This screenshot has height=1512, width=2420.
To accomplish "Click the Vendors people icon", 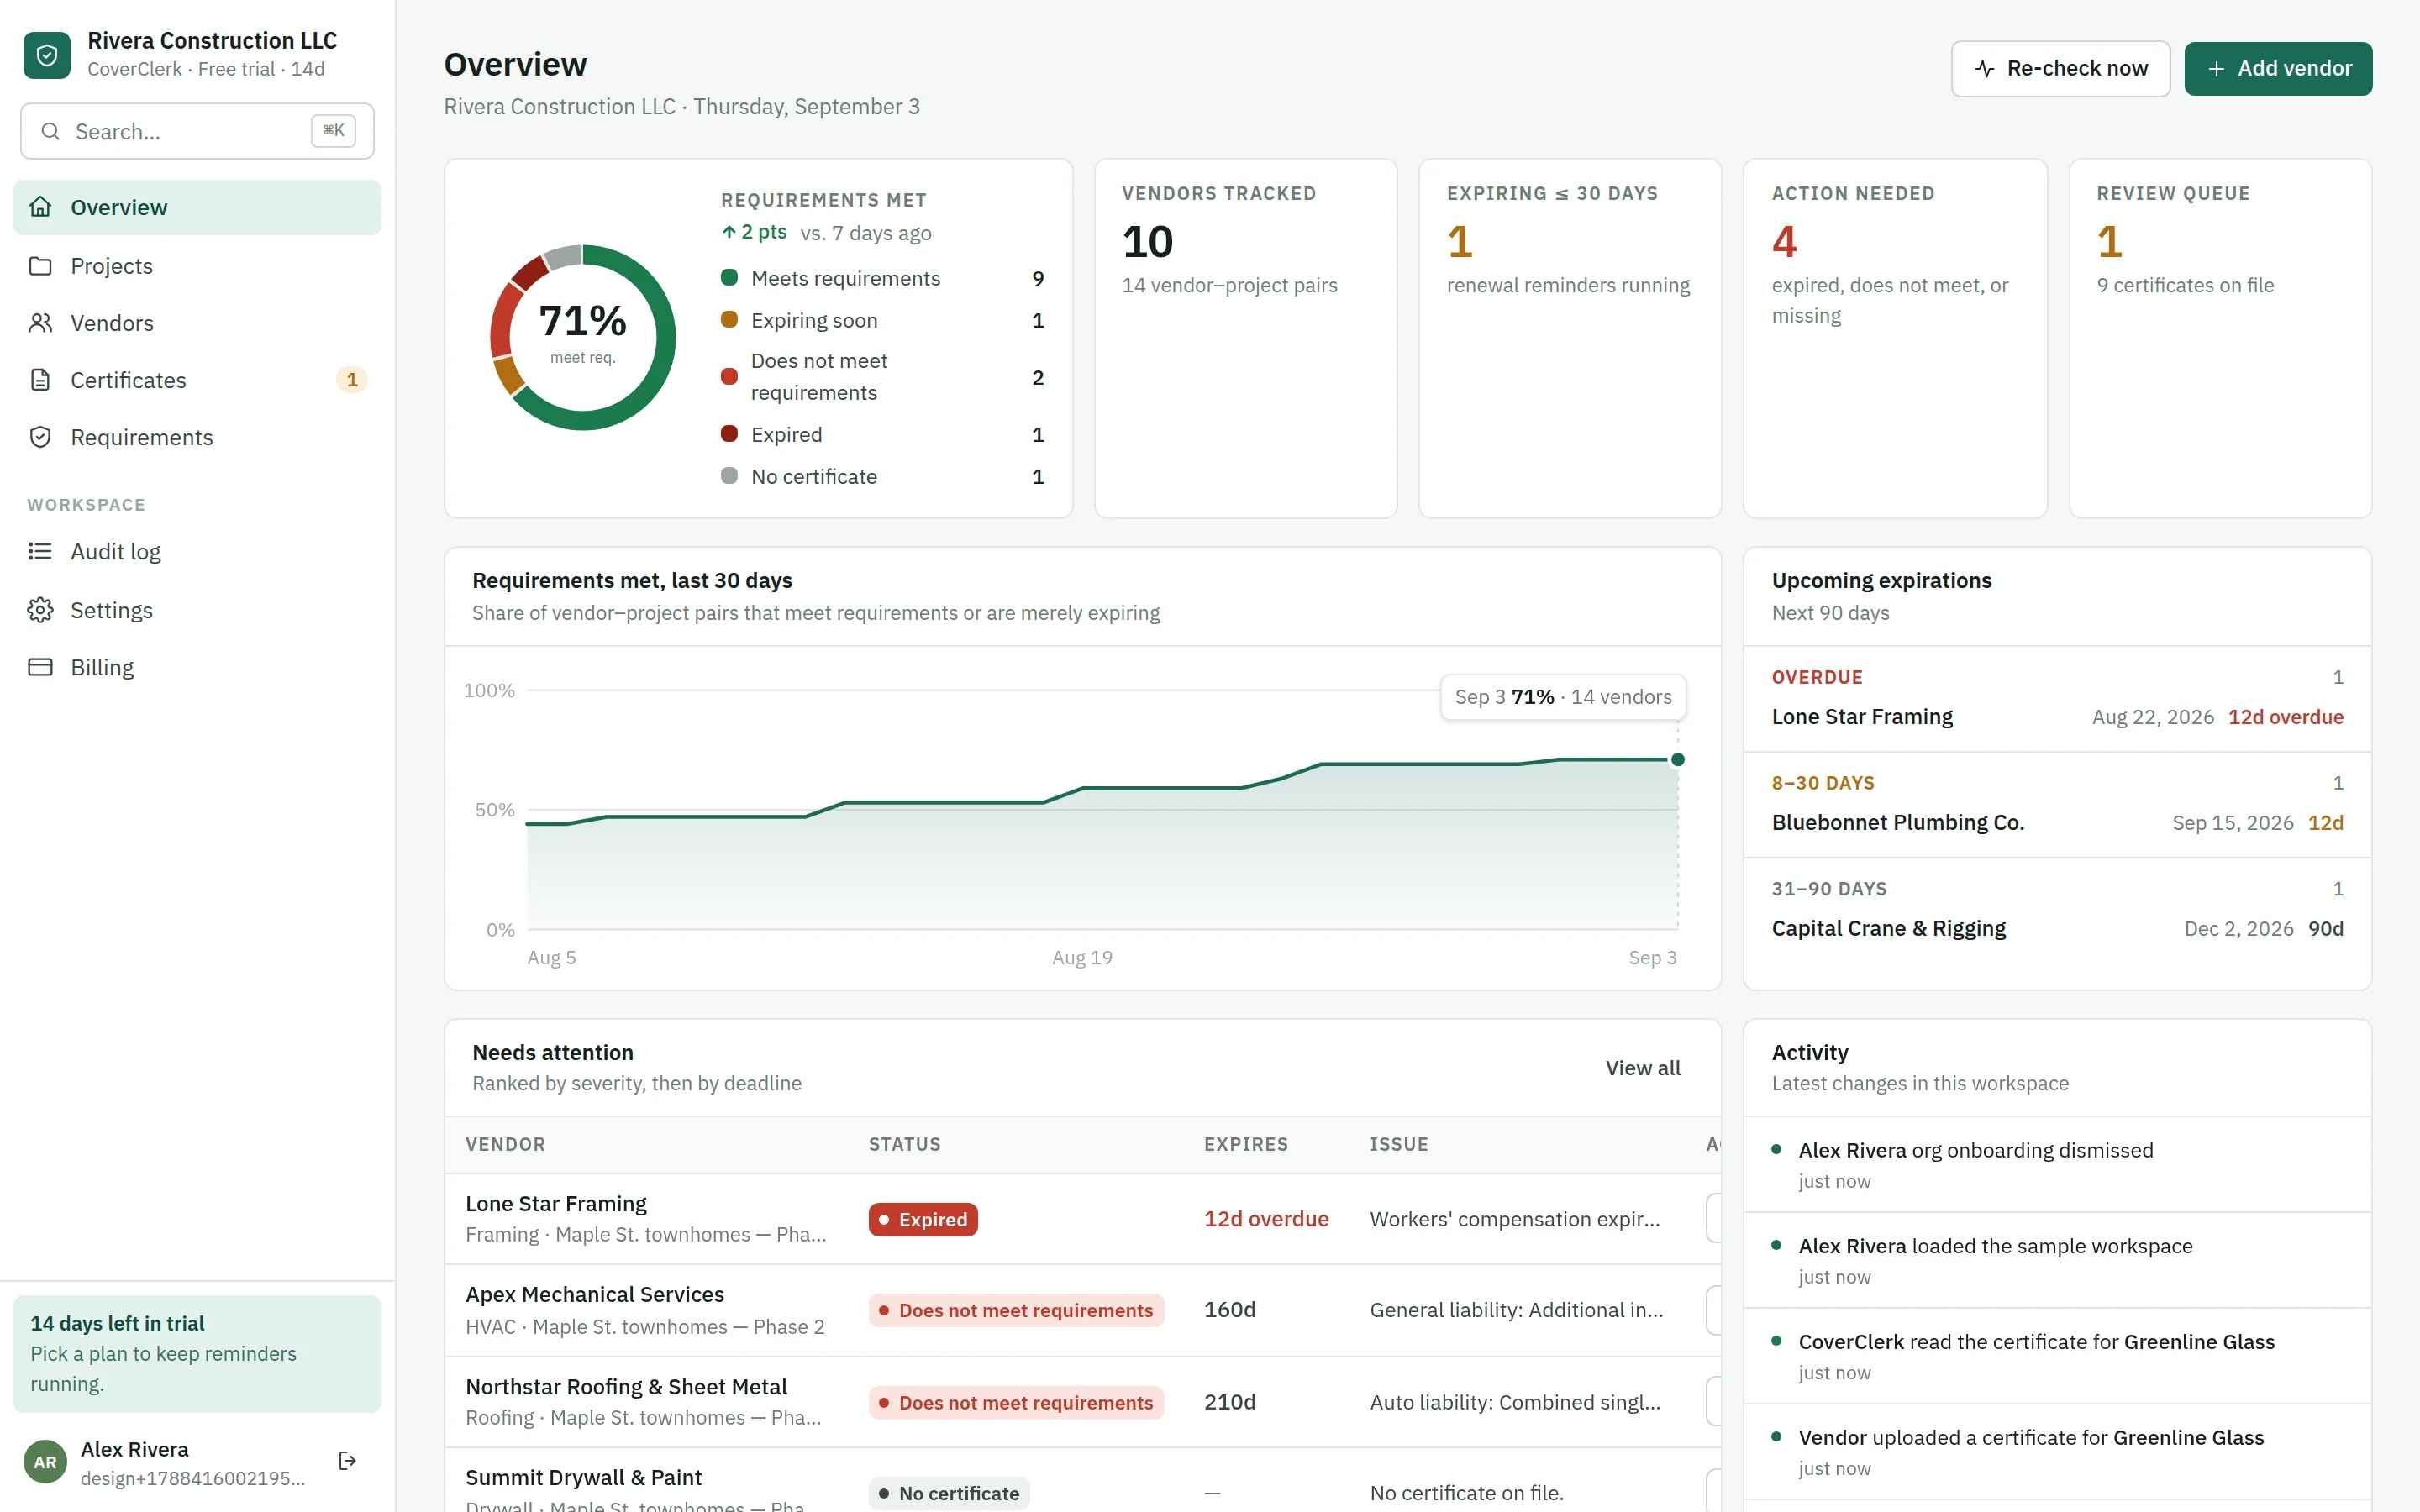I will [x=40, y=323].
